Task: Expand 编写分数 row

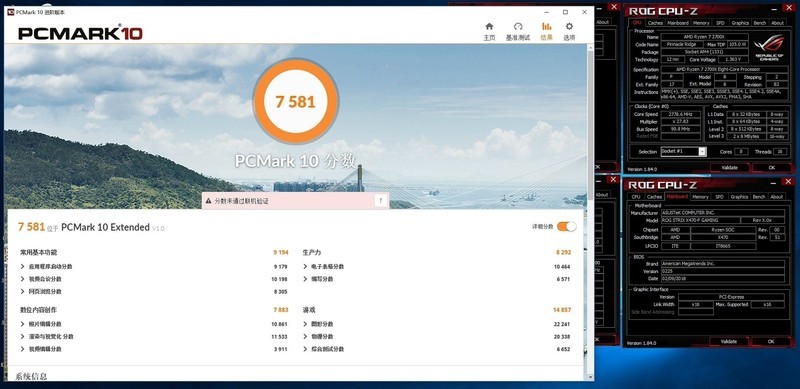Action: click(x=305, y=279)
